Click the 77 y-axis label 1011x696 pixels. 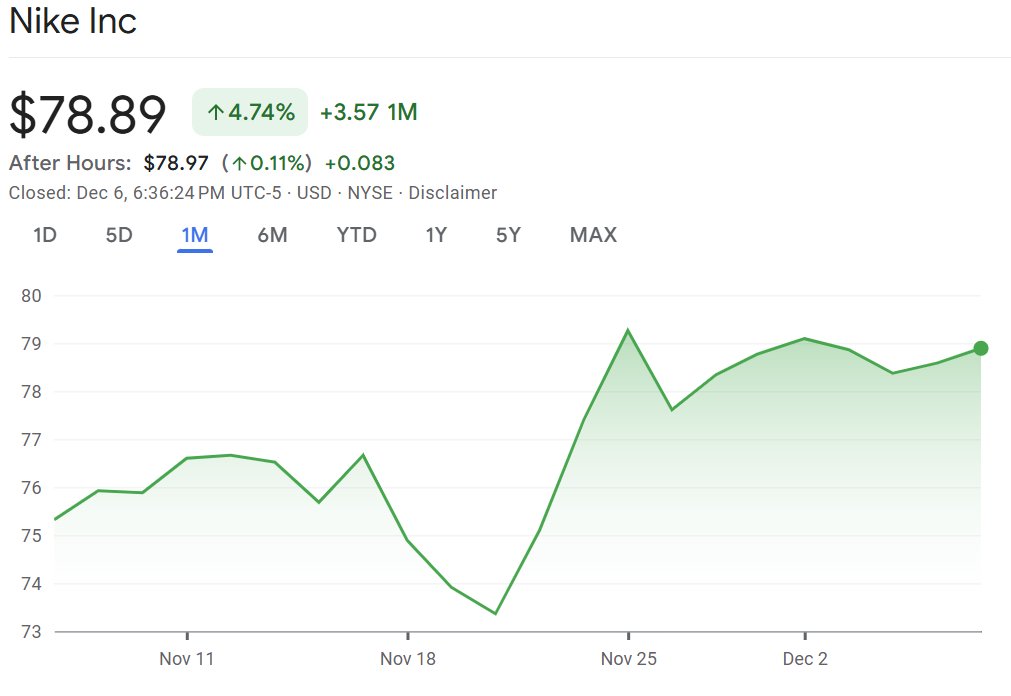point(31,440)
